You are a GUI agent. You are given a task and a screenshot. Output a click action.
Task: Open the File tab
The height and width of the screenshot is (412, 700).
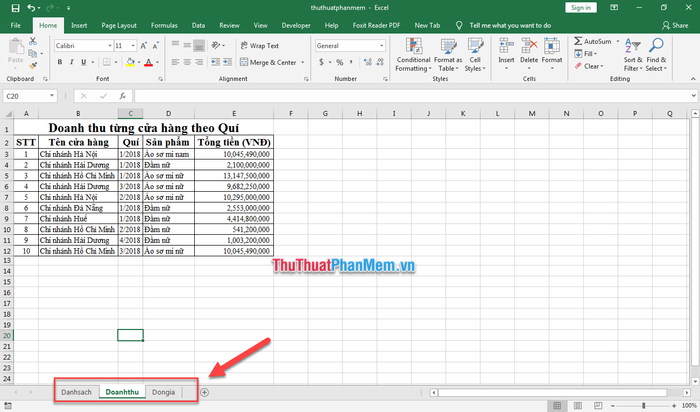16,25
